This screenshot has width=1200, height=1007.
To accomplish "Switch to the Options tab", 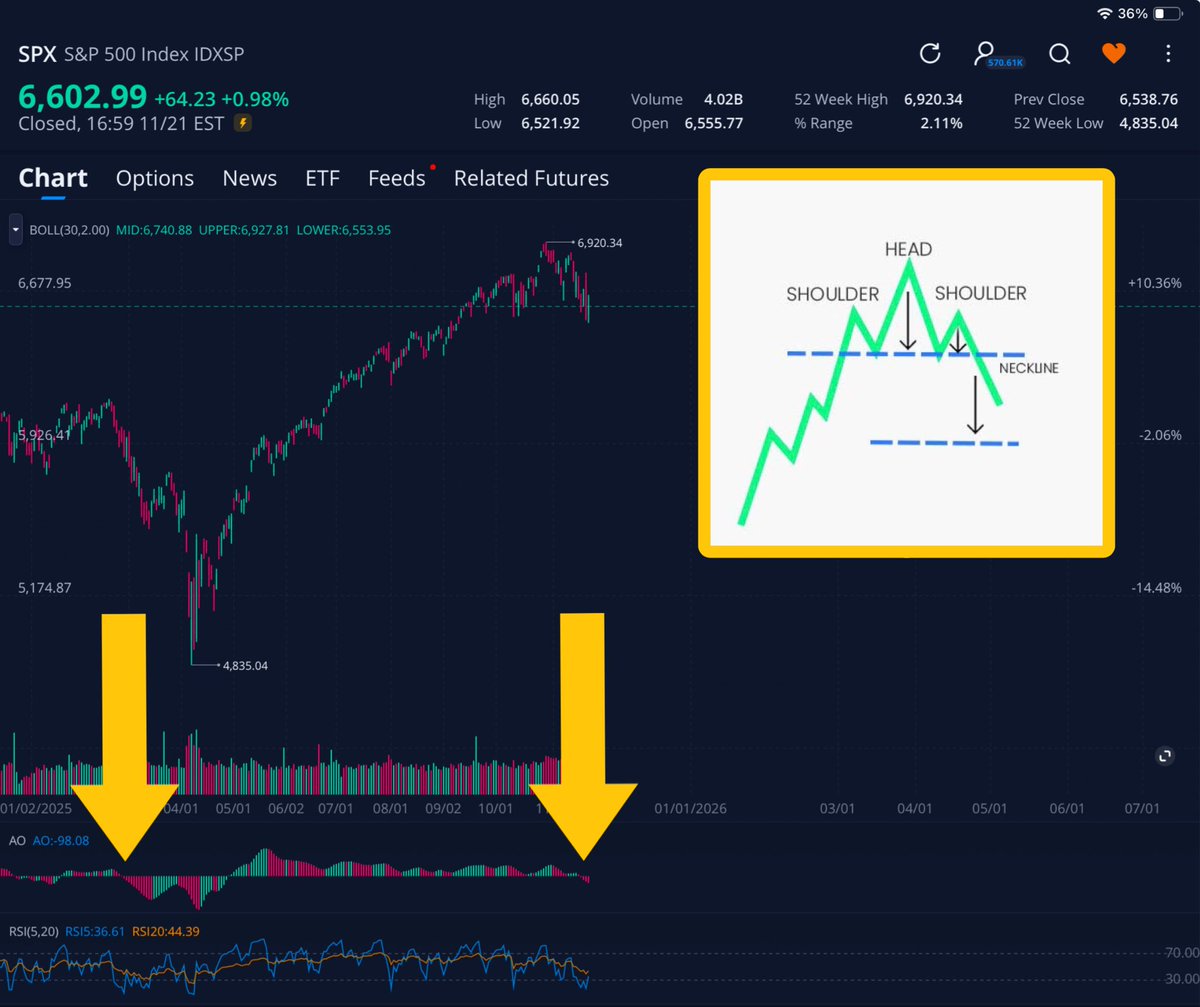I will (x=155, y=178).
